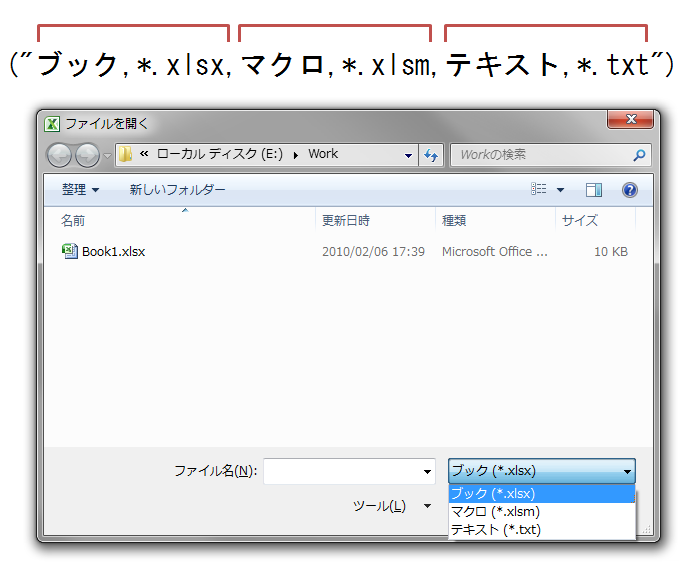
Task: Click the change view icon
Action: coord(538,189)
